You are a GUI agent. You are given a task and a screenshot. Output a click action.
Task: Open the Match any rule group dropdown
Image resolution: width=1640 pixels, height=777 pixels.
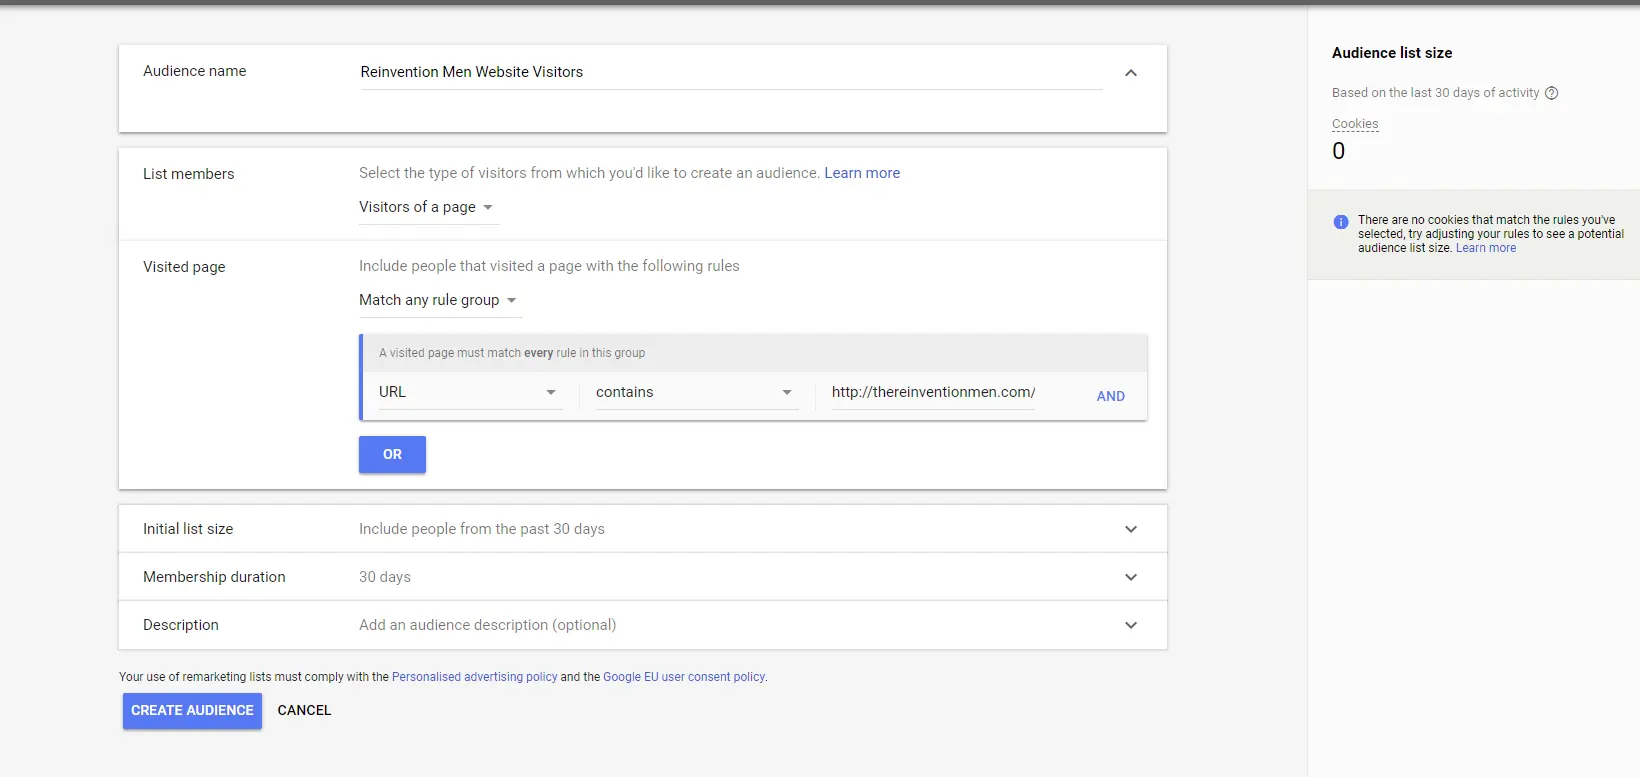point(438,300)
